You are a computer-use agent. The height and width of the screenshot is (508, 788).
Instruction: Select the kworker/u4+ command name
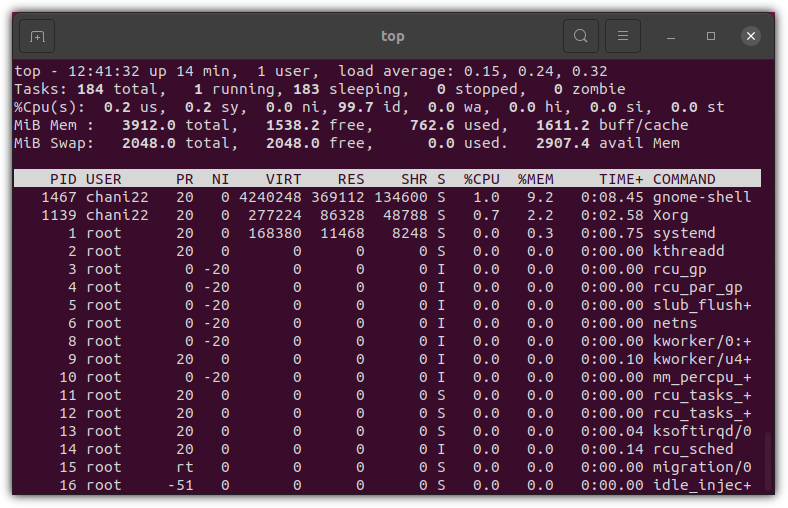point(702,359)
